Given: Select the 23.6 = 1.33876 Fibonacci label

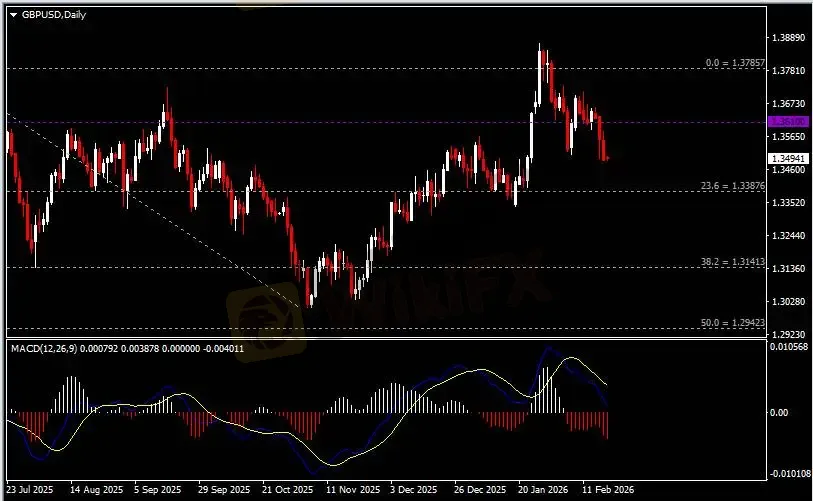Looking at the screenshot, I should click(733, 186).
